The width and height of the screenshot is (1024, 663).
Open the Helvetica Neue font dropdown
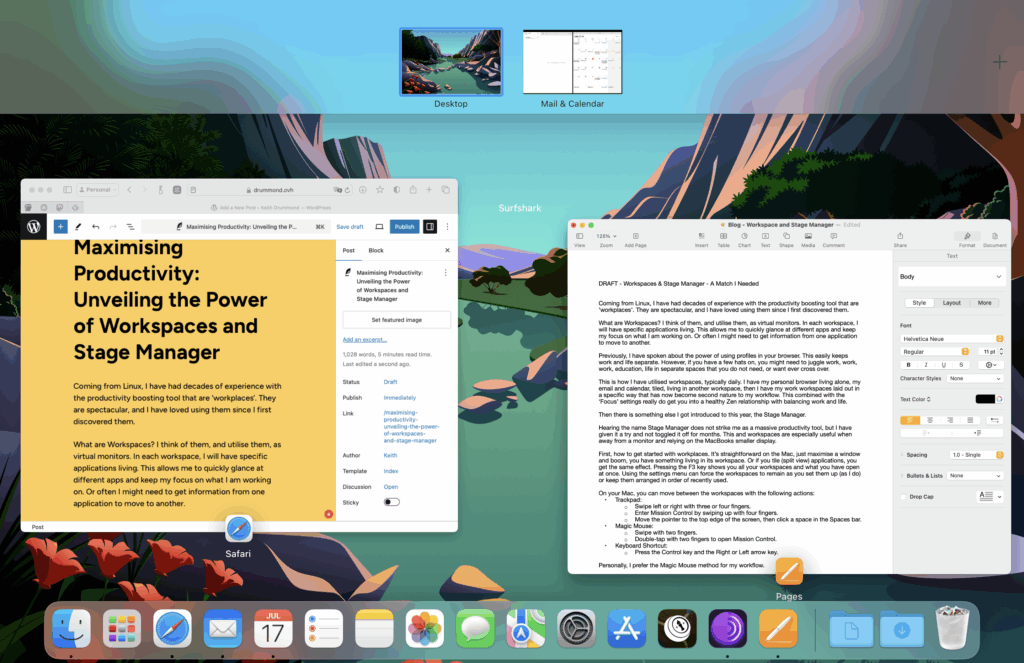click(952, 339)
